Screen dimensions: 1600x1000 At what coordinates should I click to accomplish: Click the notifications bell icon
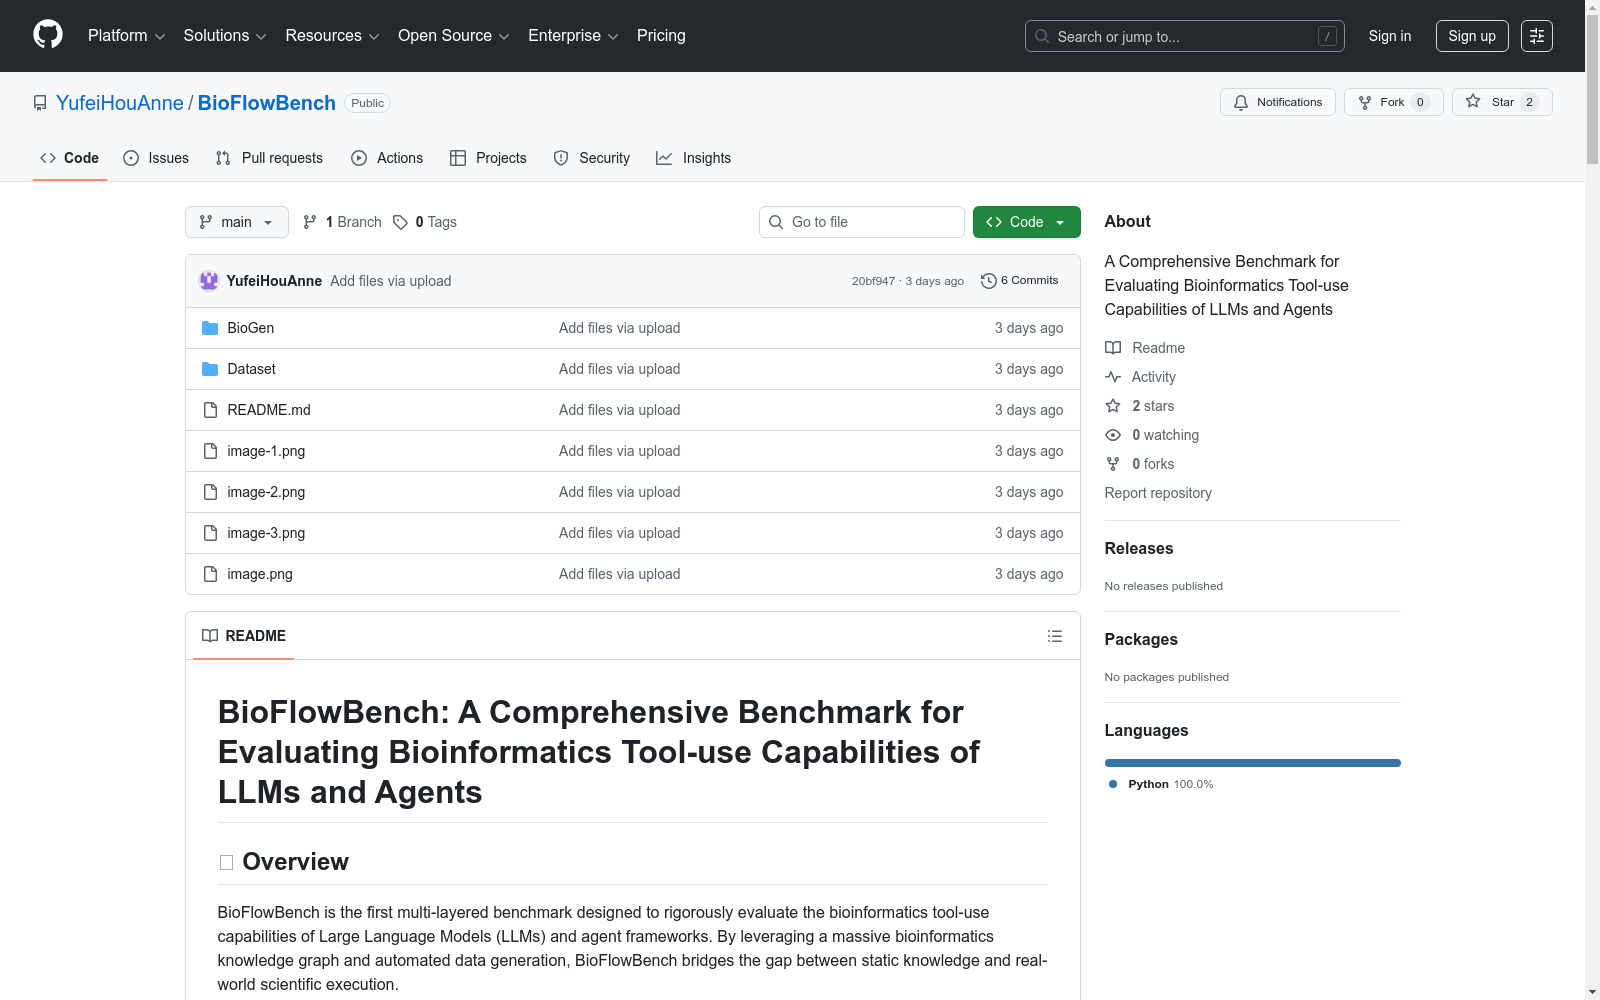coord(1241,102)
